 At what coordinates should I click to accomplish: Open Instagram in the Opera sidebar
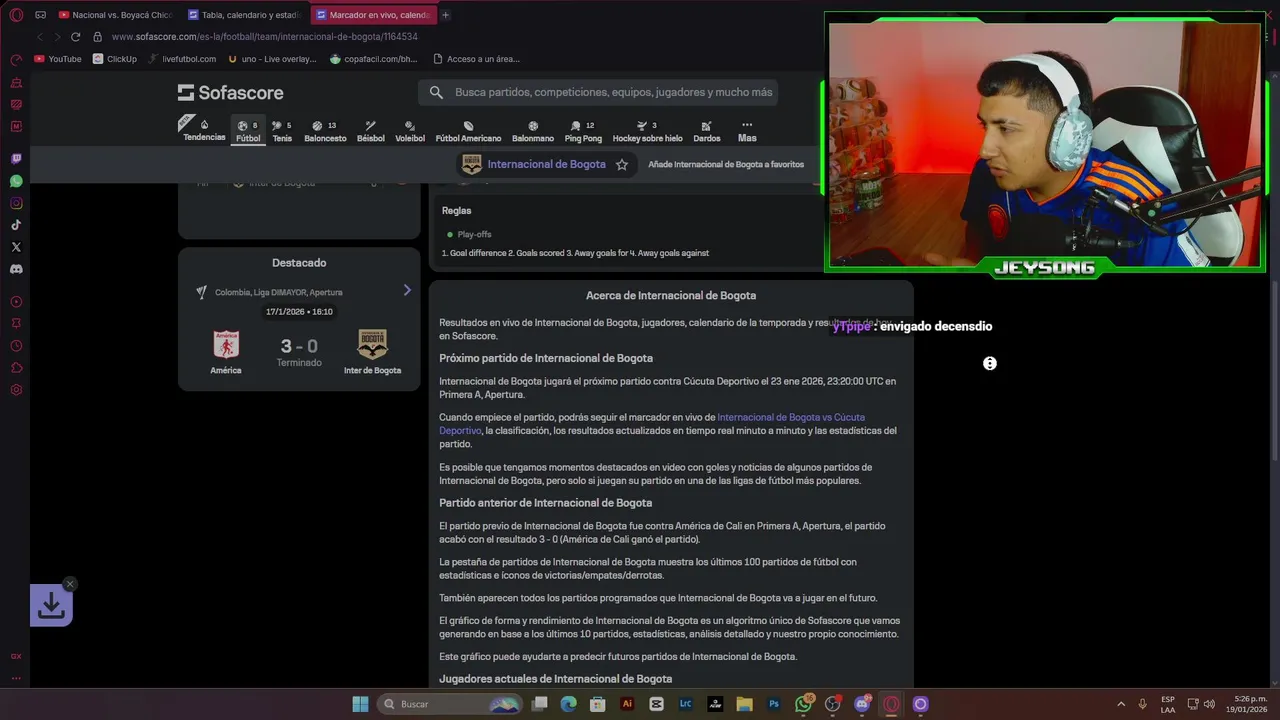coord(16,203)
